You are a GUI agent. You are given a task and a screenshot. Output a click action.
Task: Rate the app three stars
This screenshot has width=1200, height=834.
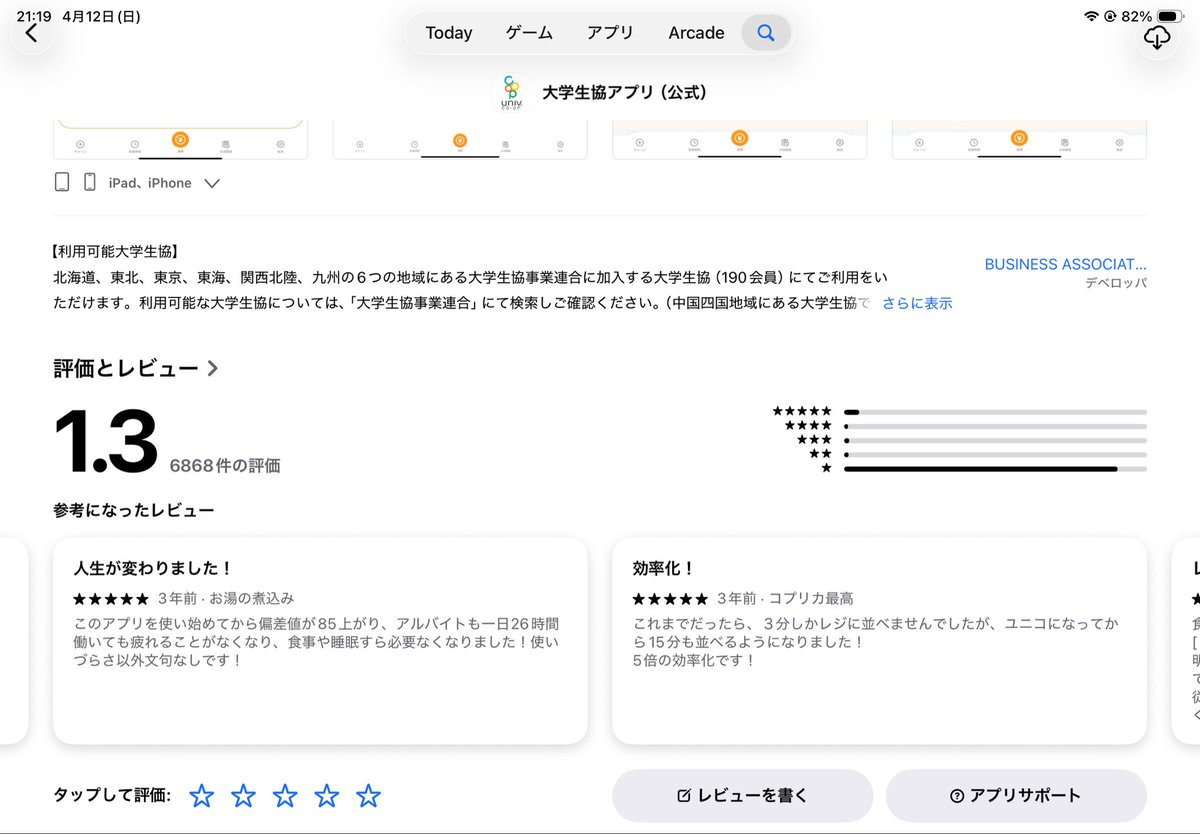point(285,796)
